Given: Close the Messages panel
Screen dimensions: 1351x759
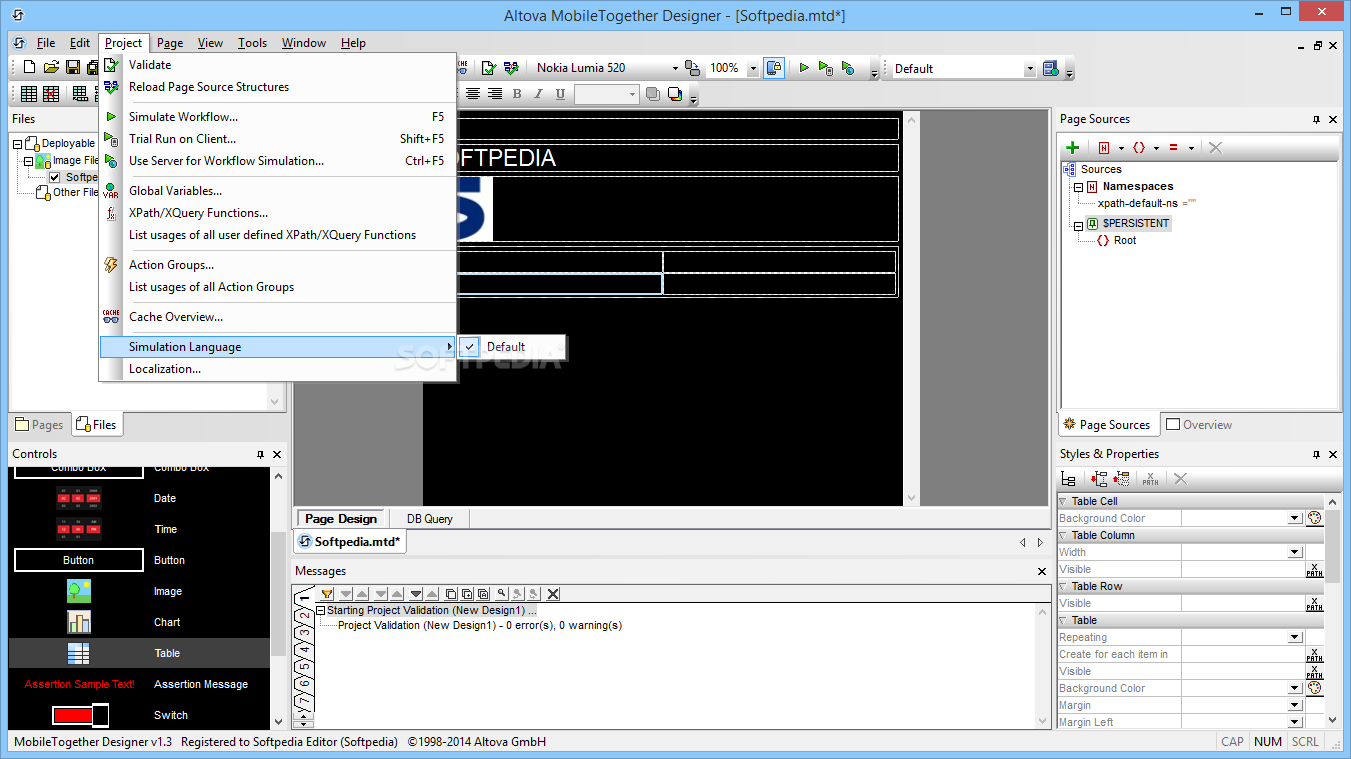Looking at the screenshot, I should coord(1042,571).
